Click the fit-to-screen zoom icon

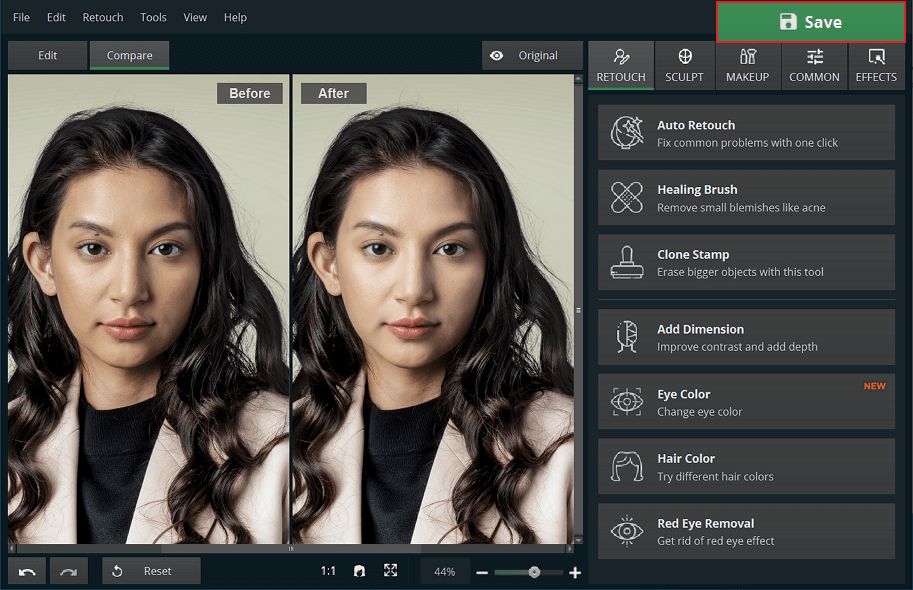[x=390, y=570]
